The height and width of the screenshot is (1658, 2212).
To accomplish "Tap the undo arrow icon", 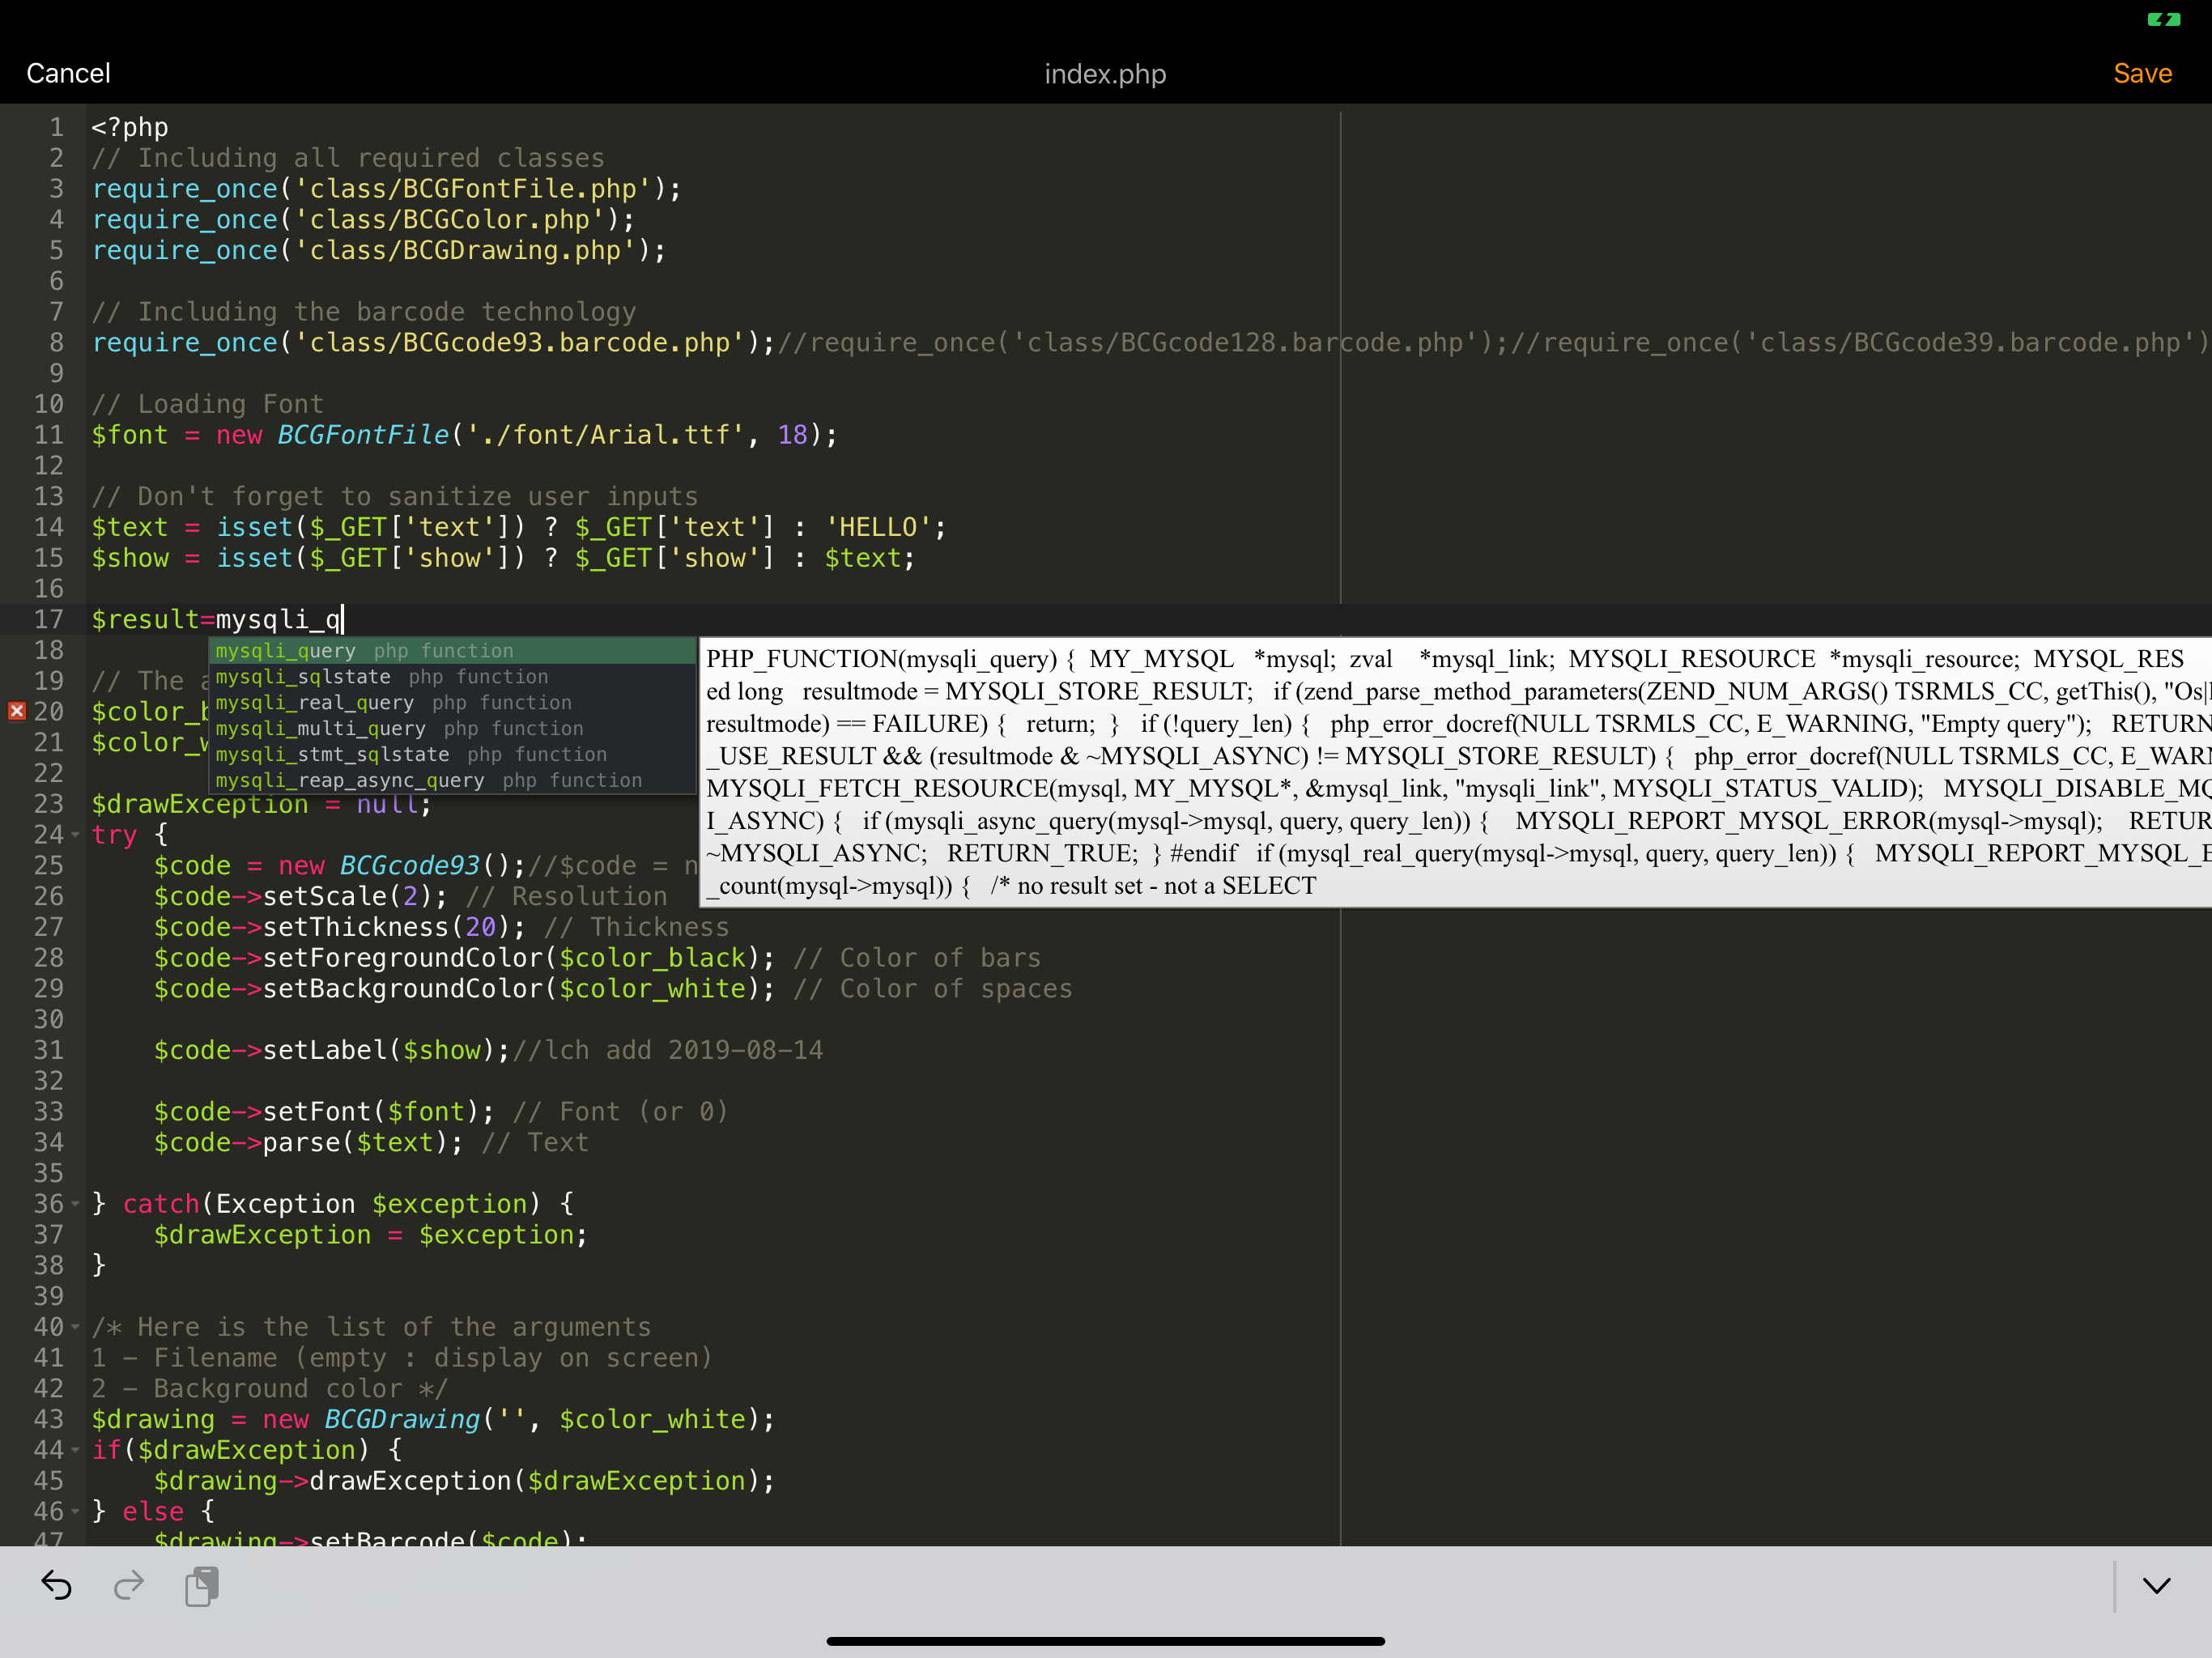I will 56,1585.
